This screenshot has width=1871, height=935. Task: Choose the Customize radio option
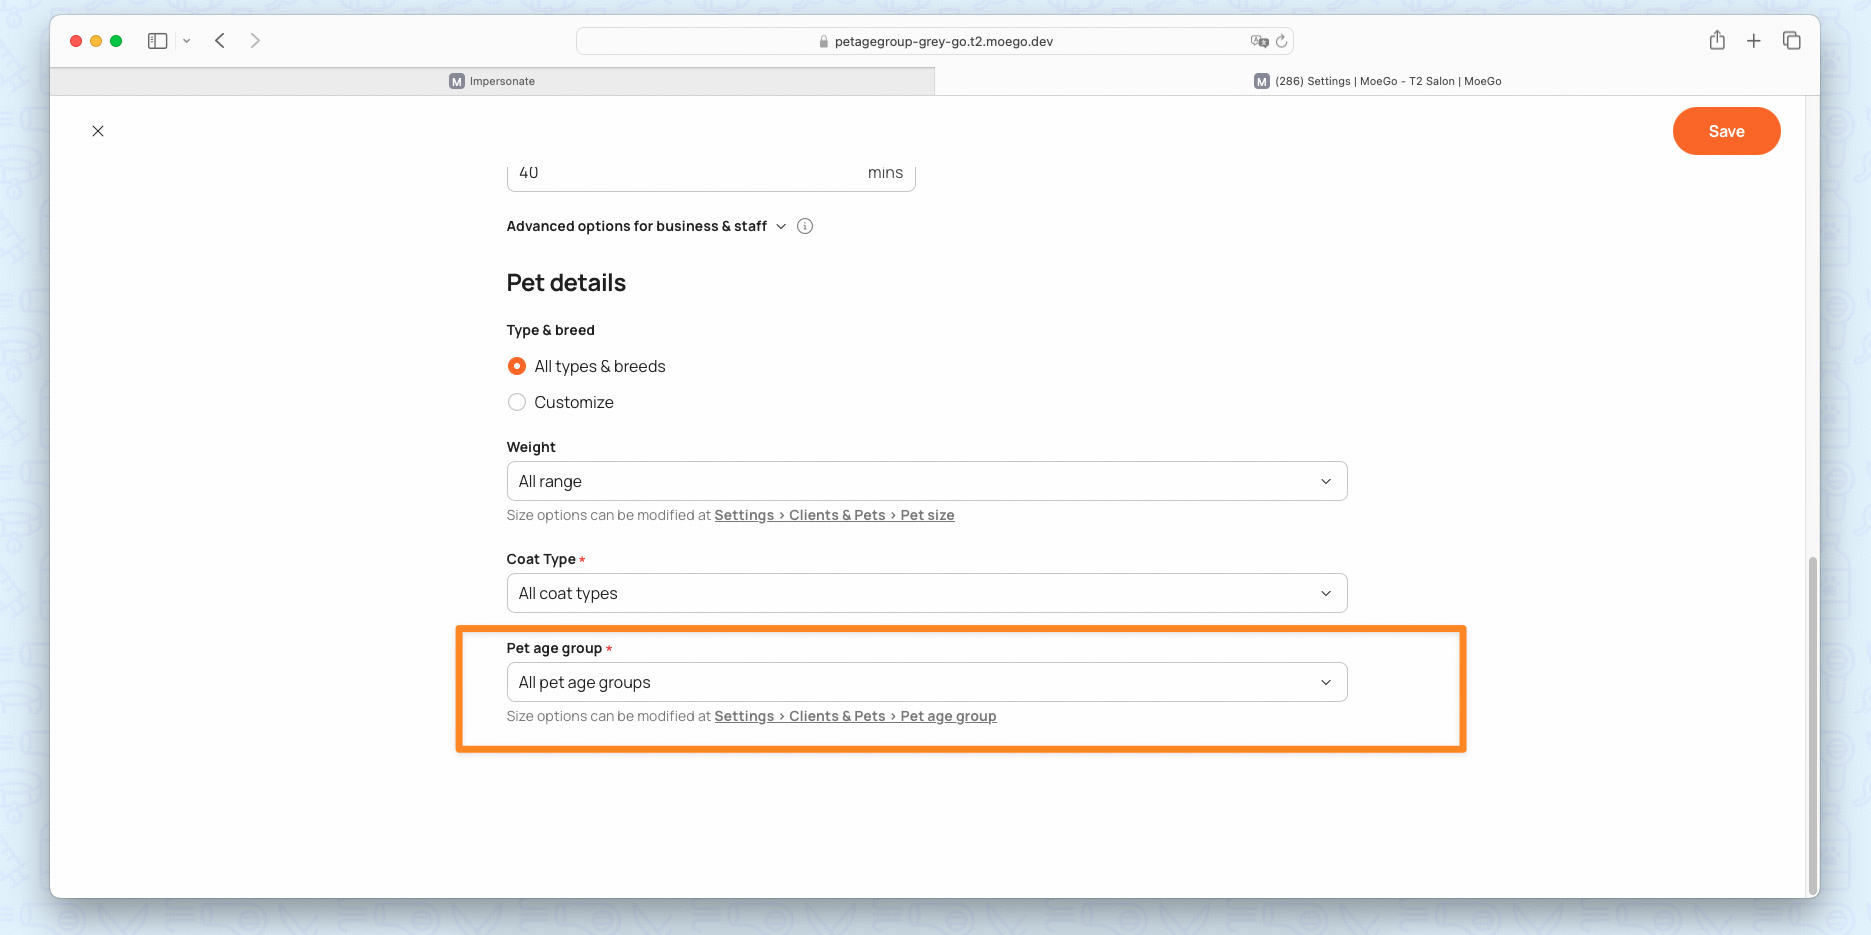tap(517, 402)
